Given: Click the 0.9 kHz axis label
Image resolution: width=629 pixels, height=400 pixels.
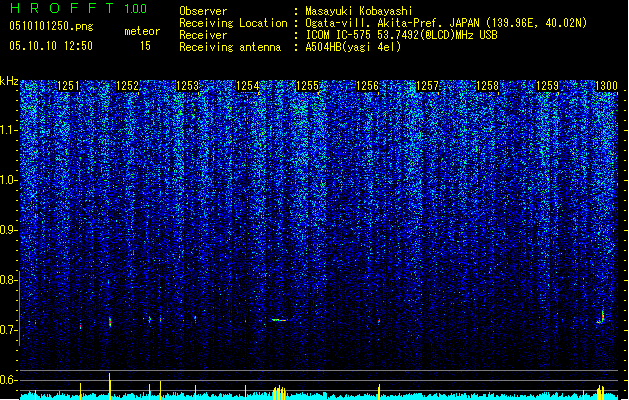Looking at the screenshot, I should (8, 230).
